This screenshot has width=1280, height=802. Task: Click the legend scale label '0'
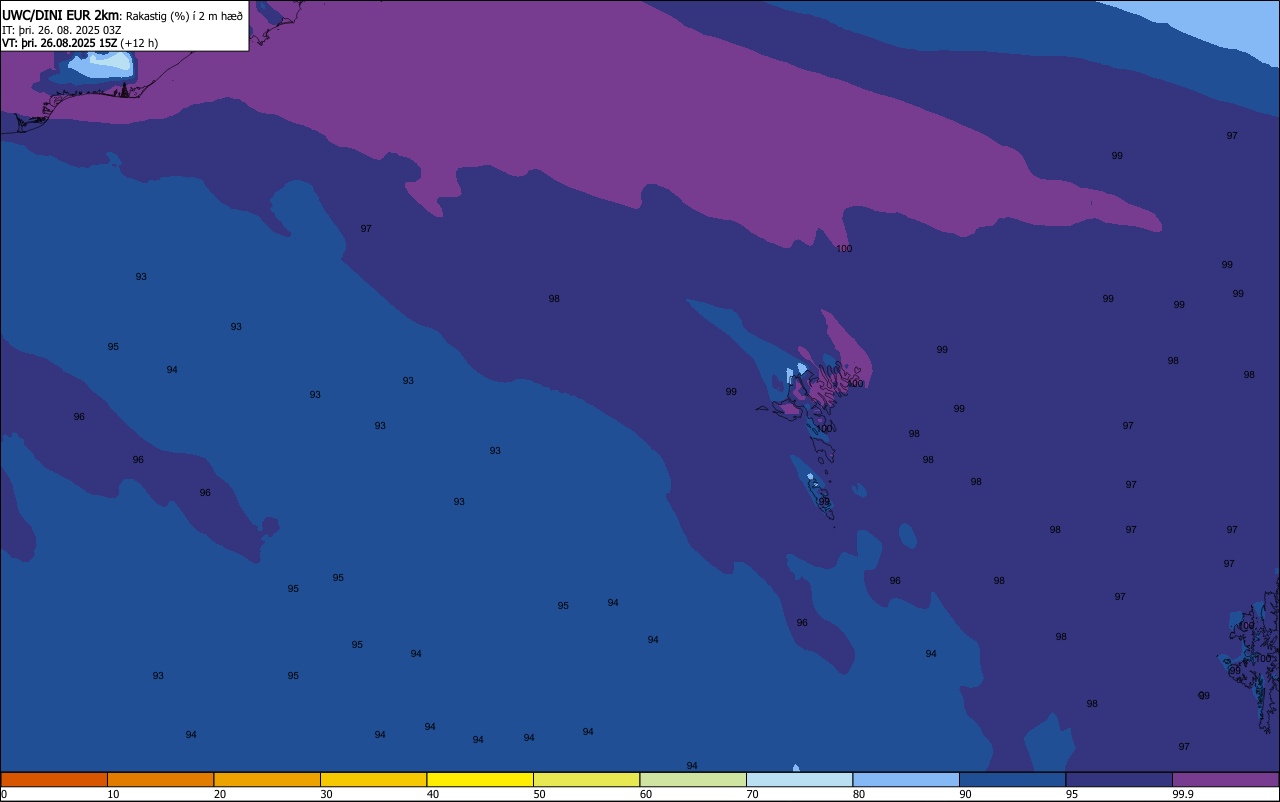(4, 794)
